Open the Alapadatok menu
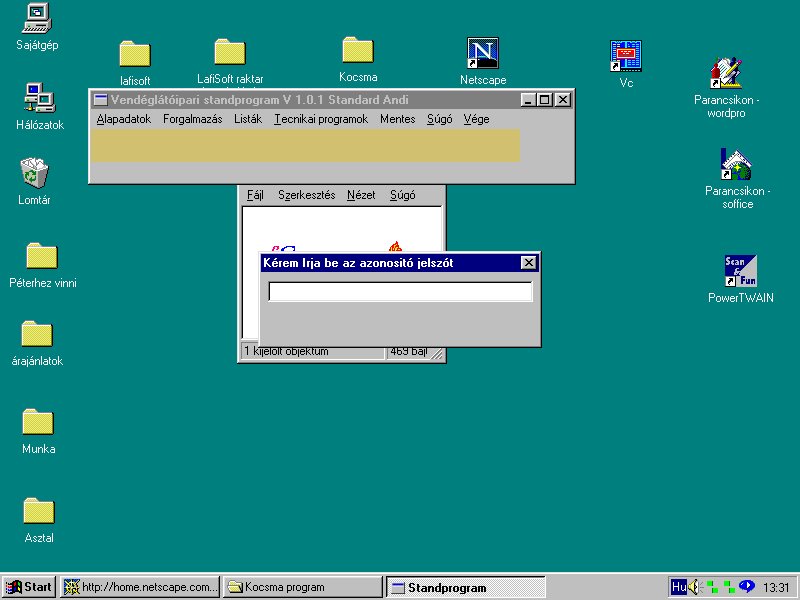 [x=123, y=119]
